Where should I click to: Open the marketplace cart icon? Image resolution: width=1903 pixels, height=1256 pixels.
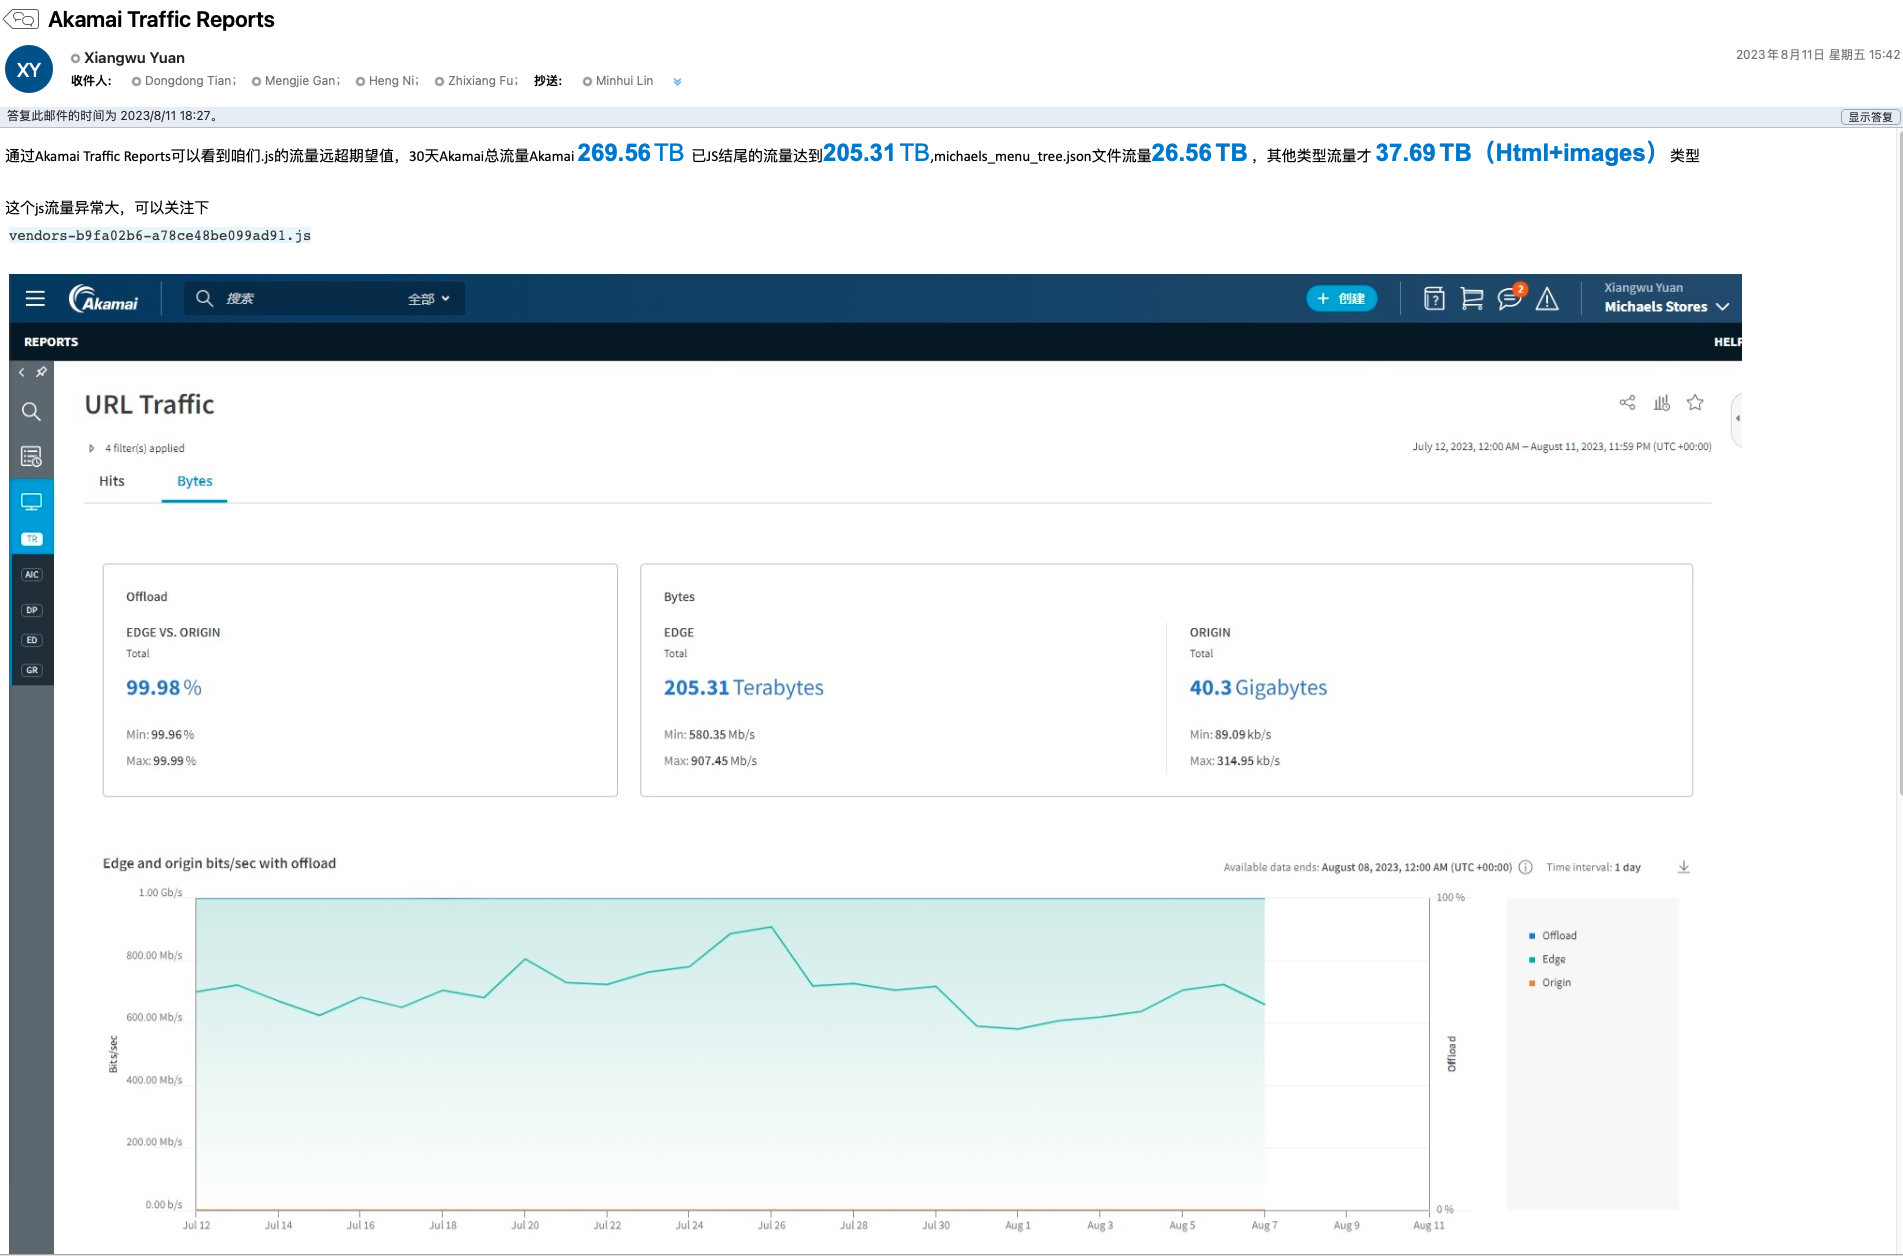(x=1471, y=298)
